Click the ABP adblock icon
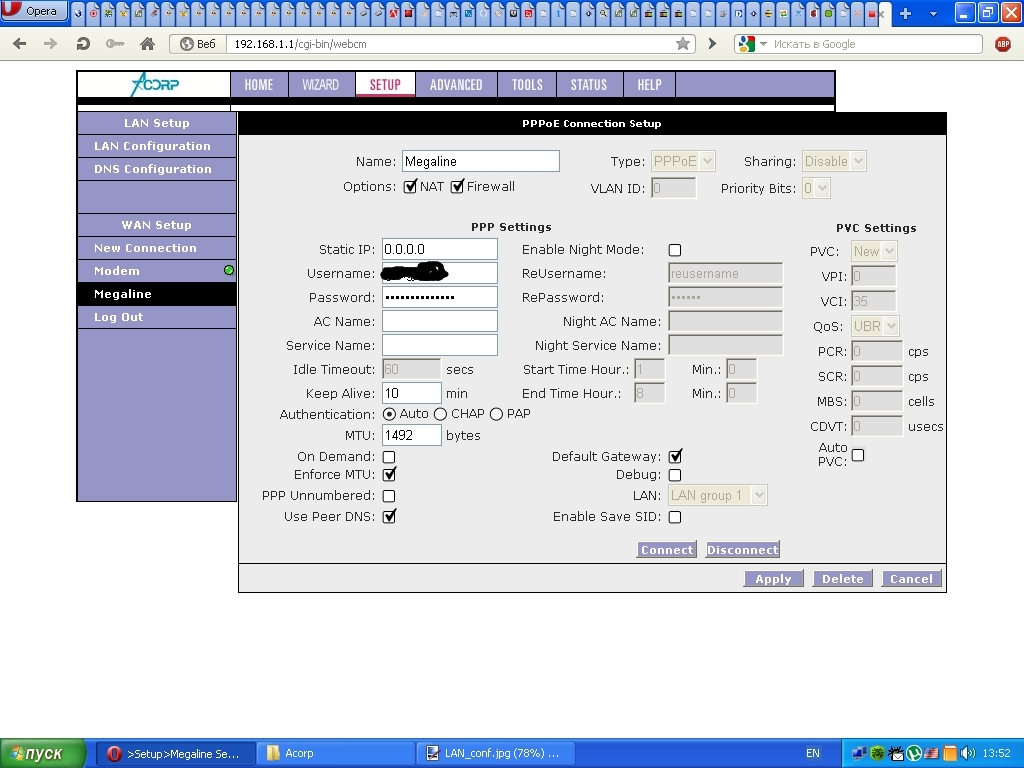1024x768 pixels. point(1003,44)
